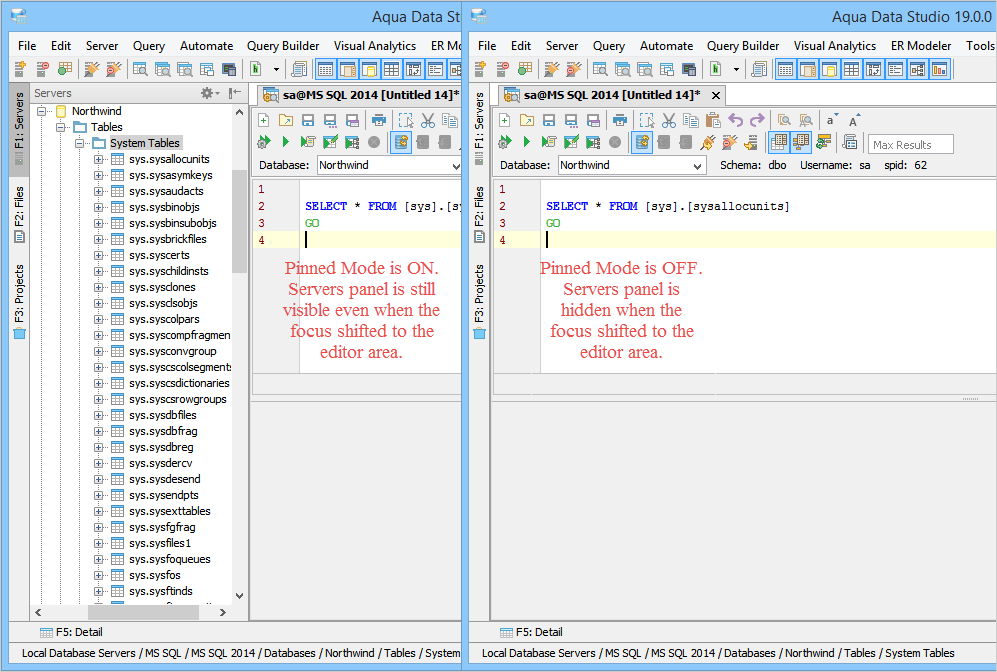Select sa@MS SQL 2014 tab in left window
The height and width of the screenshot is (672, 997).
(360, 95)
